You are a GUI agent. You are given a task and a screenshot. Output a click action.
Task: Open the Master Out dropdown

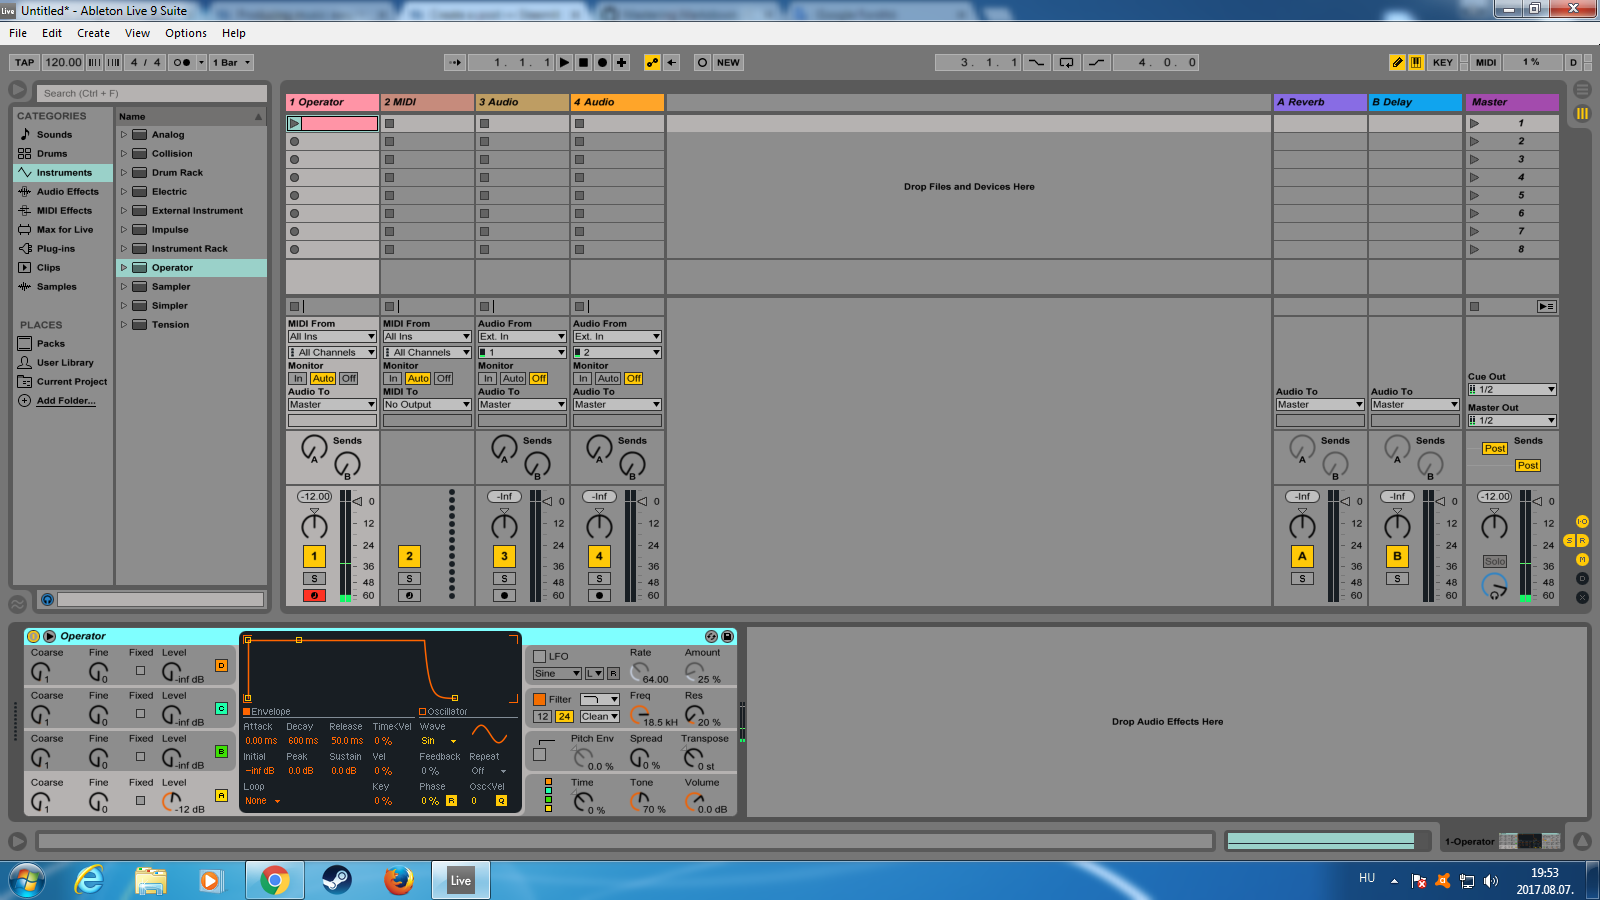1512,420
